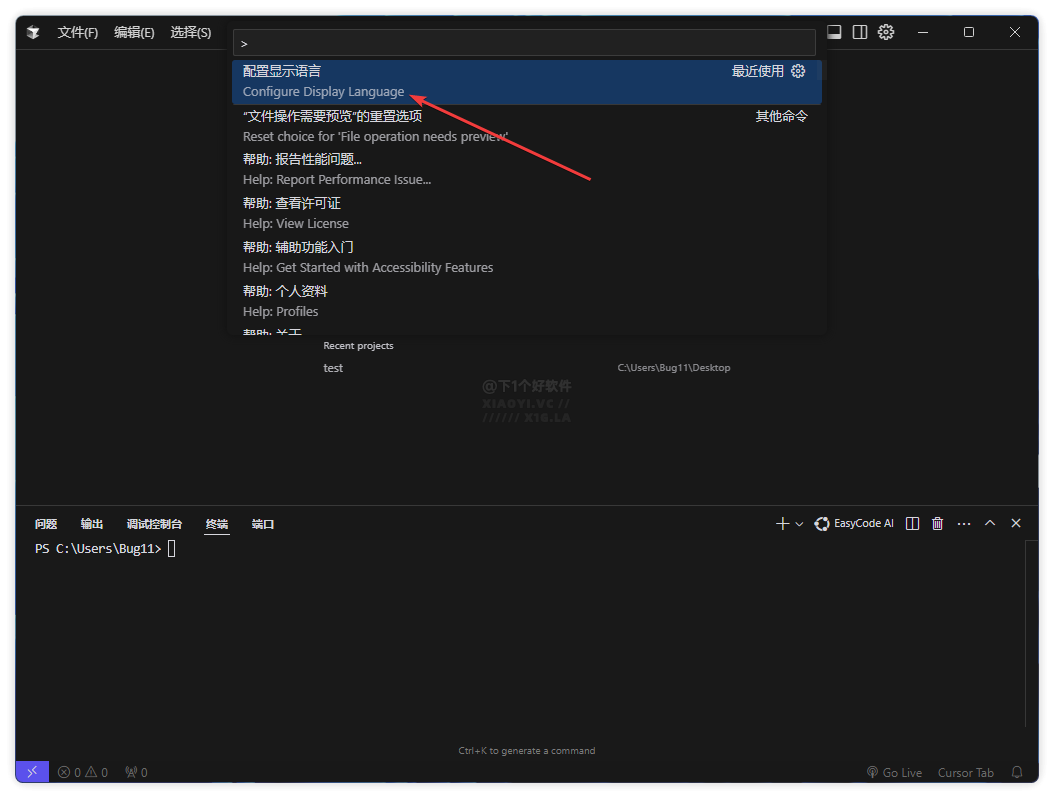Configure keybinding via gear next to 最近使用
This screenshot has width=1054, height=798.
(798, 71)
